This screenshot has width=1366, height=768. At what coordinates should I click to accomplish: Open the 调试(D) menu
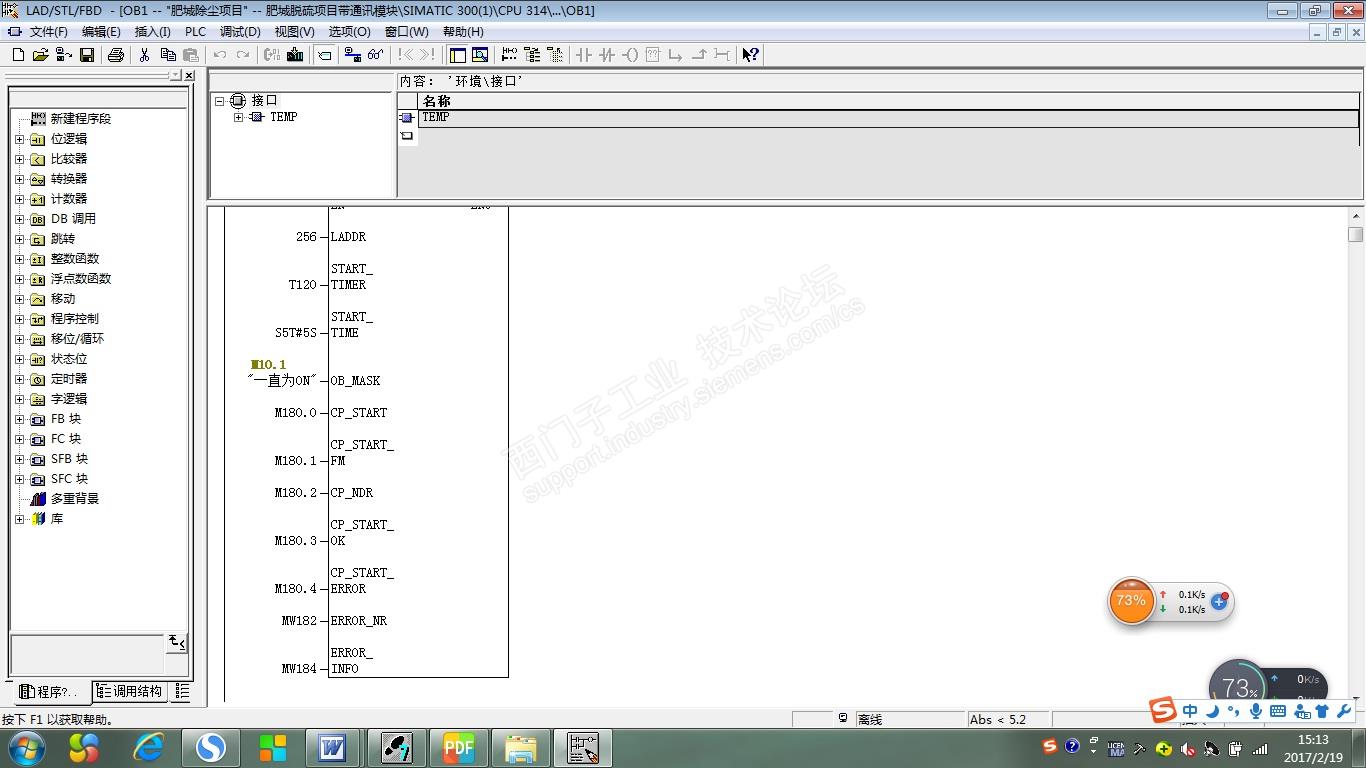tap(240, 32)
